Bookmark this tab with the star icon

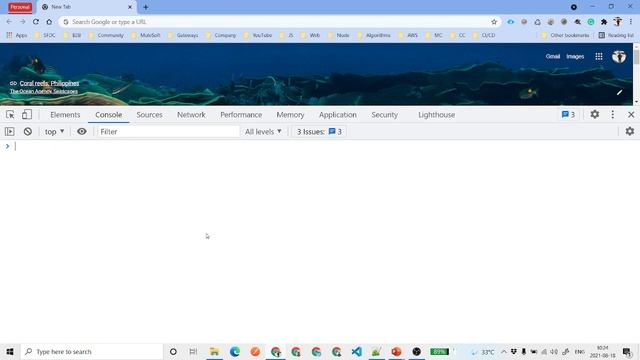pyautogui.click(x=494, y=22)
